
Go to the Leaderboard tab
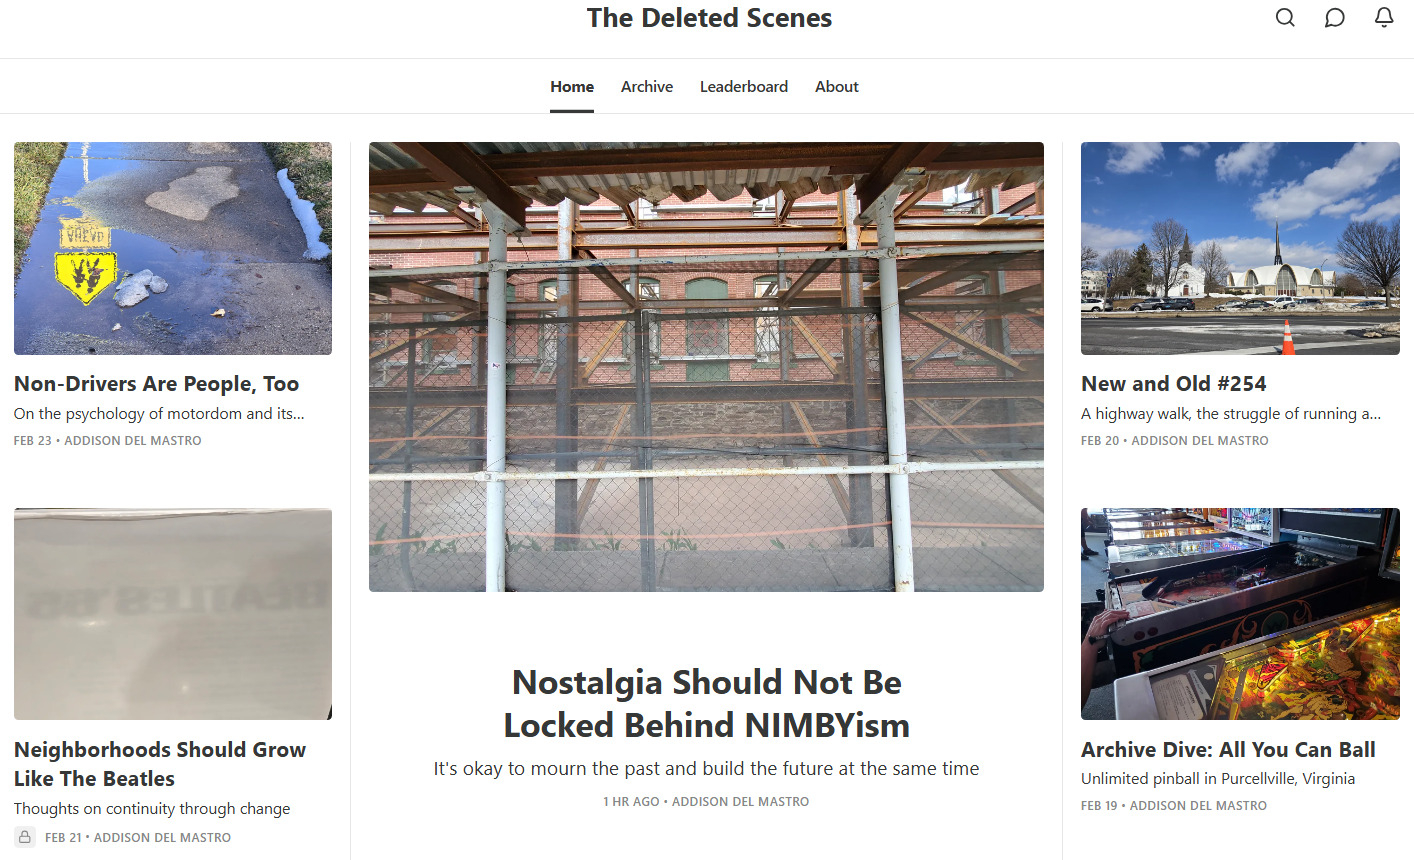click(x=743, y=87)
